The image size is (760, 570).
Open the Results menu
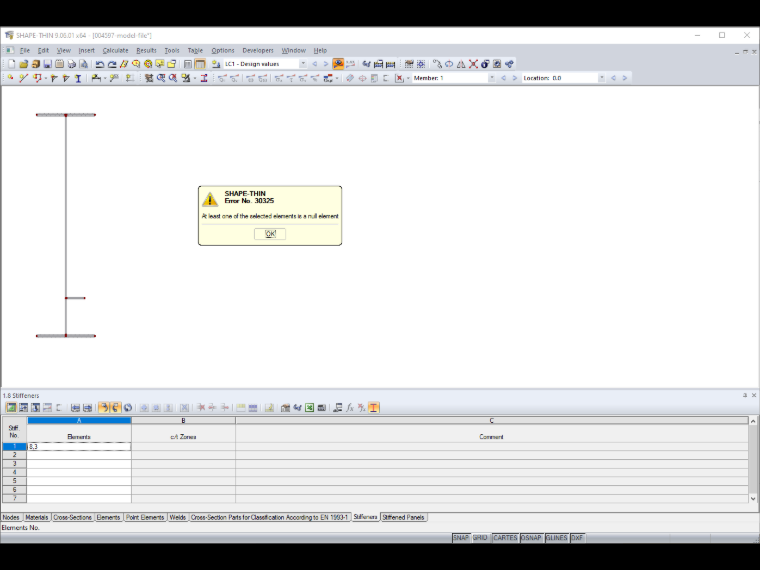[146, 50]
